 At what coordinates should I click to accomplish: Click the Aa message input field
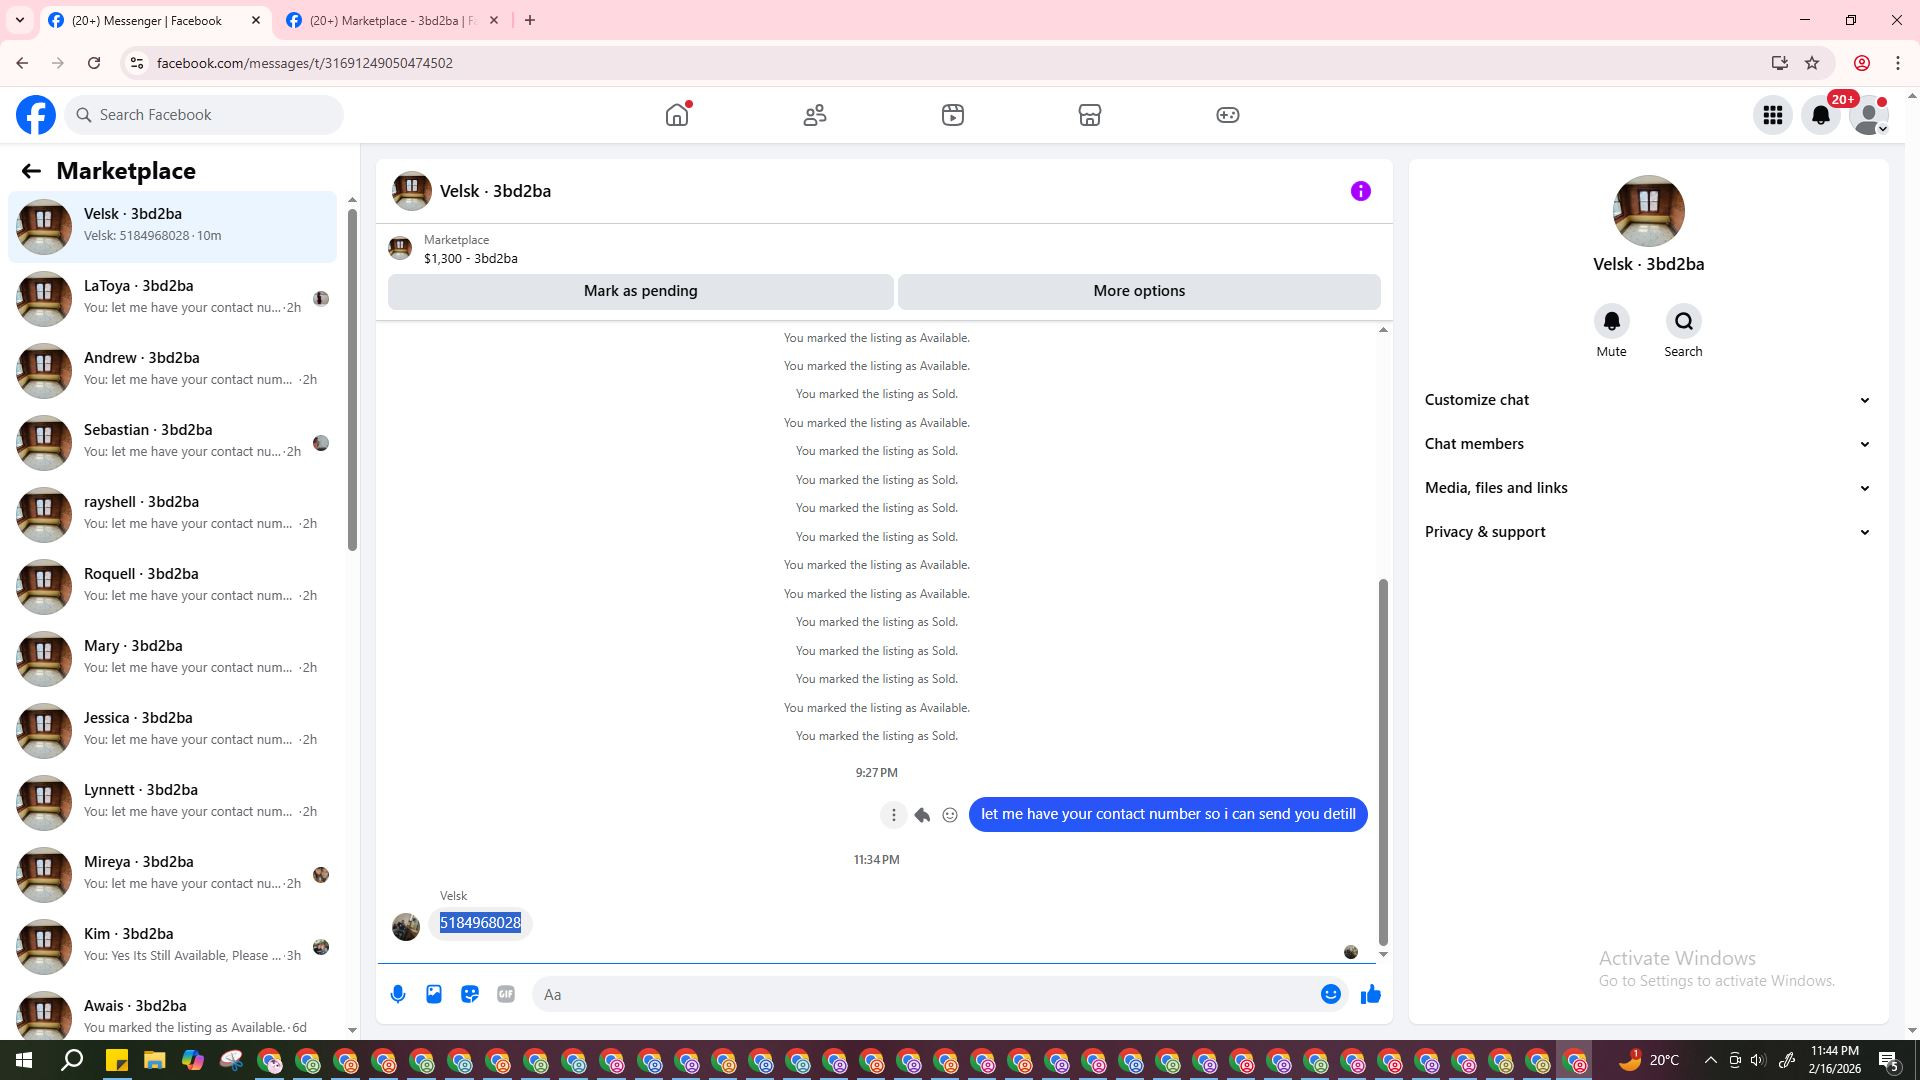(x=925, y=994)
